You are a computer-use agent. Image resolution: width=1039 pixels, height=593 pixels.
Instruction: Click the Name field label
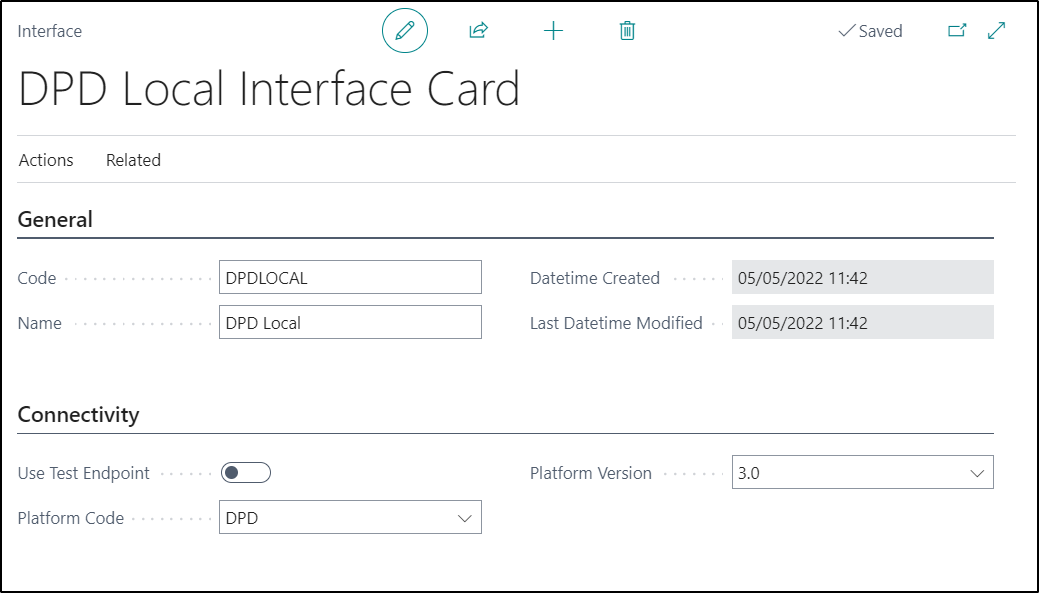tap(40, 323)
